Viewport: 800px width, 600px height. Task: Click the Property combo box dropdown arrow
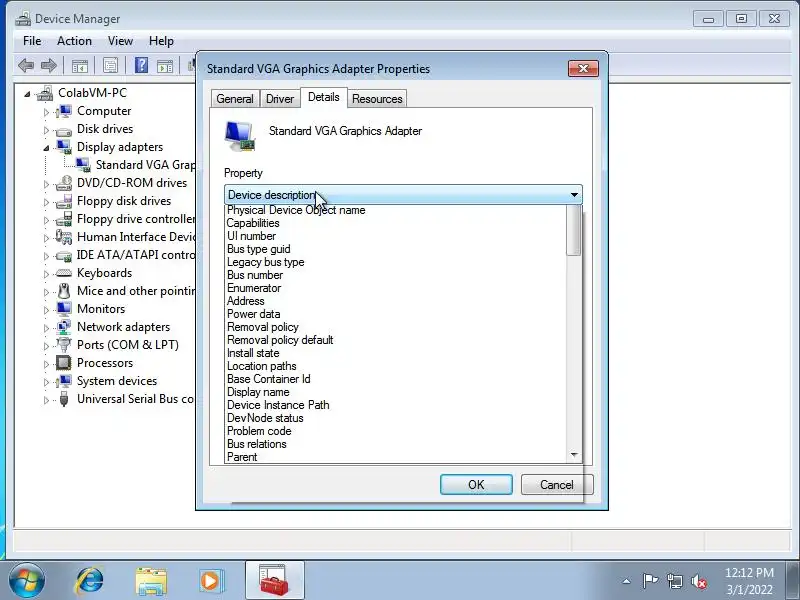574,195
